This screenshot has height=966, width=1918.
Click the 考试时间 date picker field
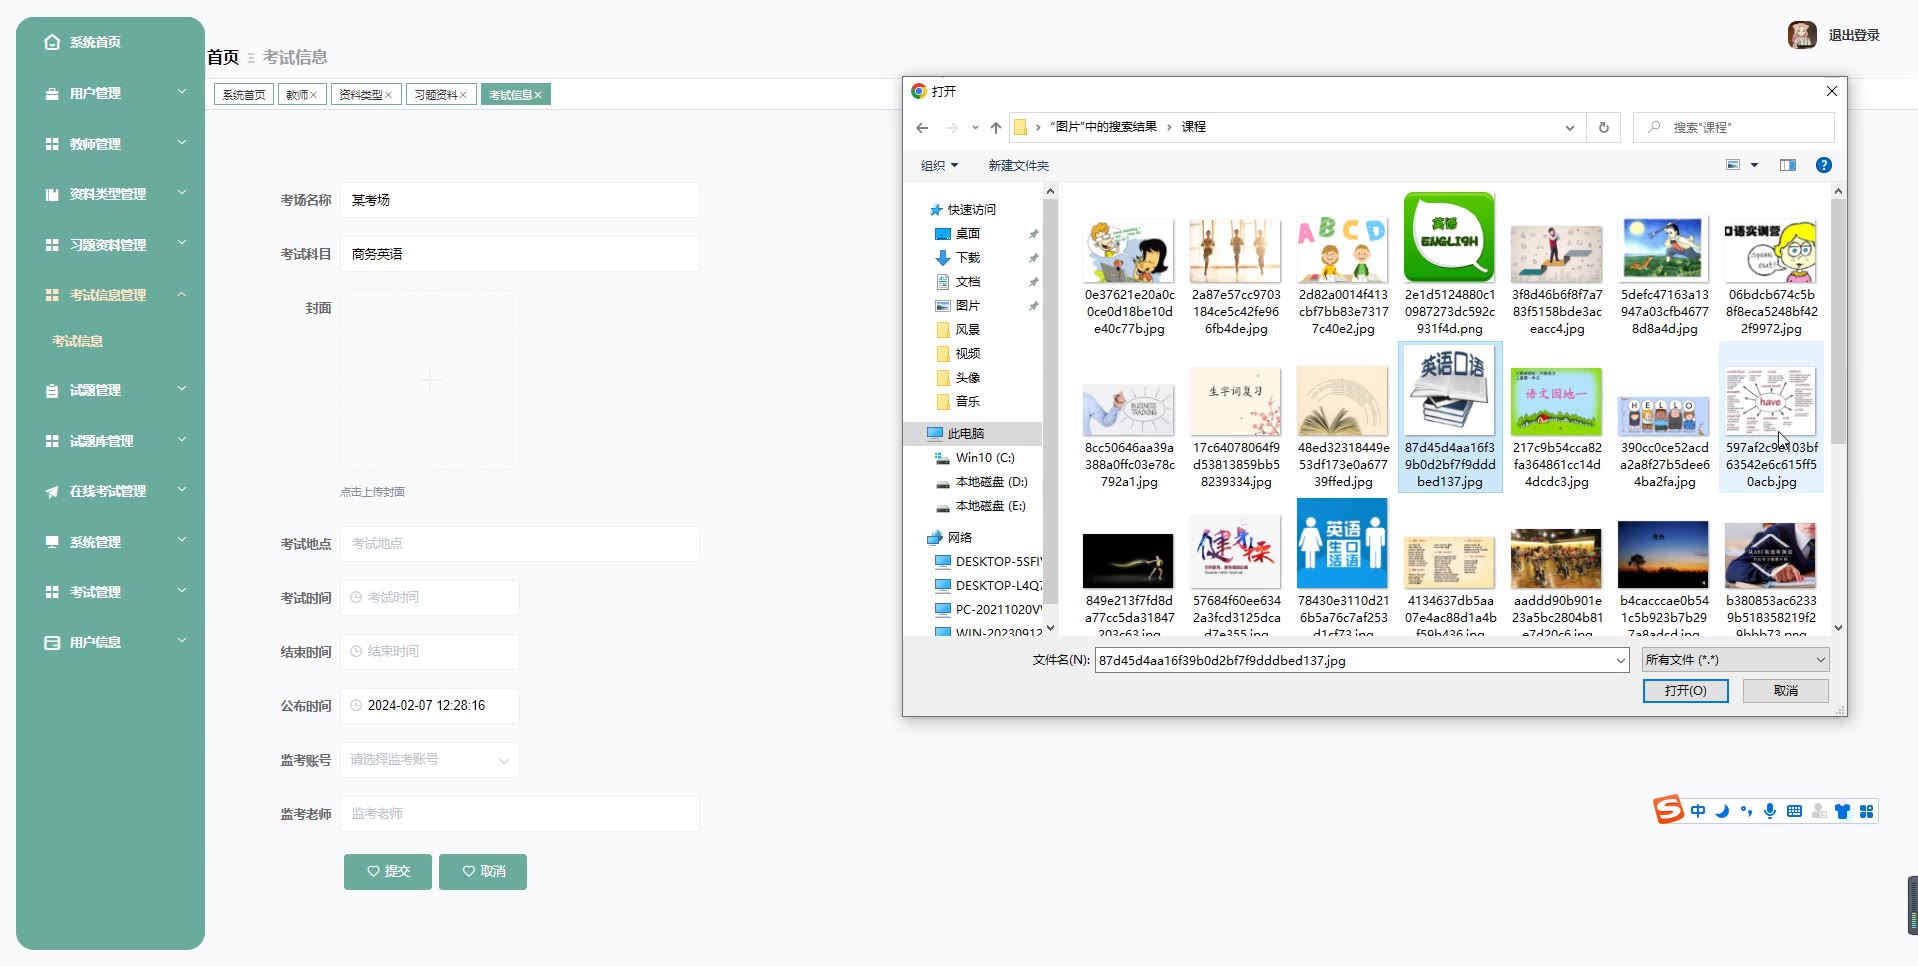coord(429,598)
